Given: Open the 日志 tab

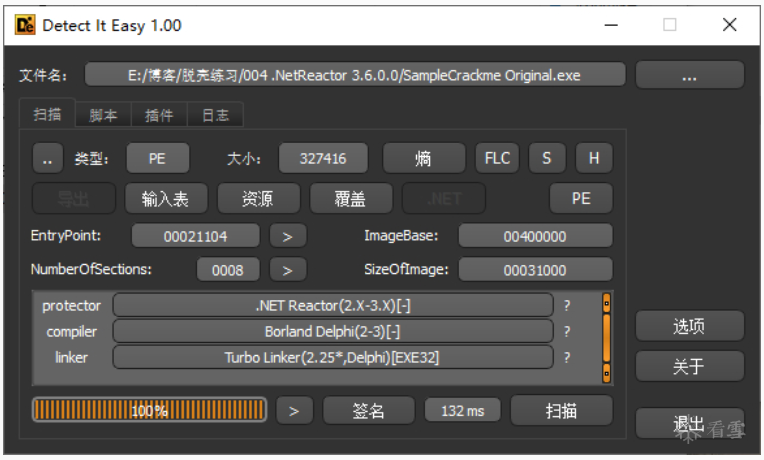Looking at the screenshot, I should [x=215, y=115].
